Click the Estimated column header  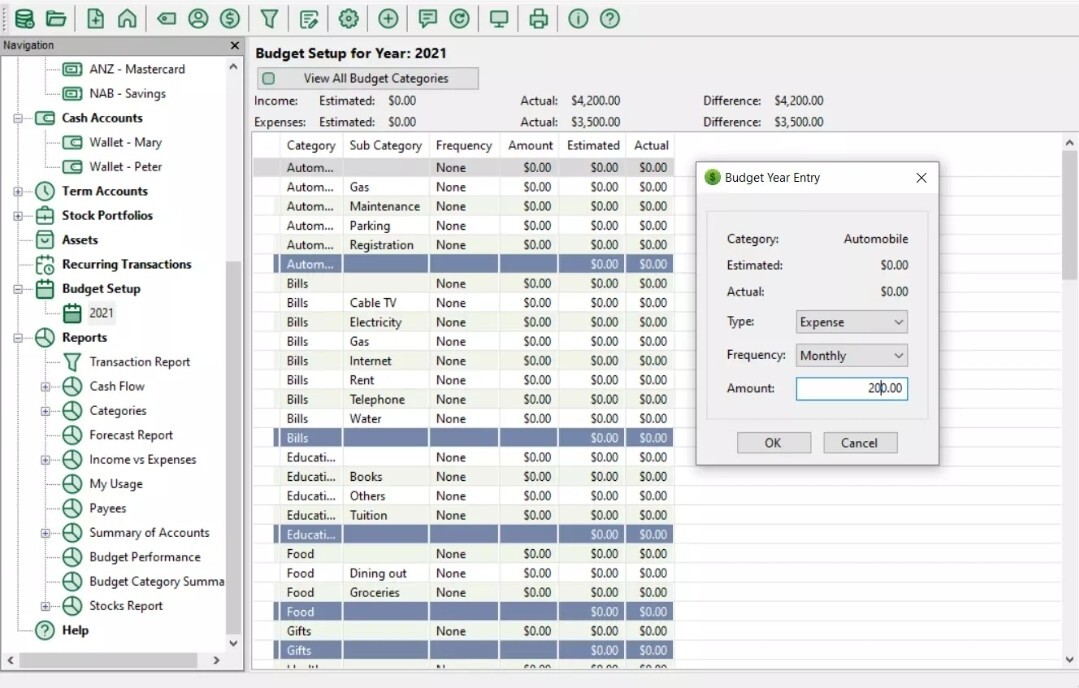click(x=593, y=146)
